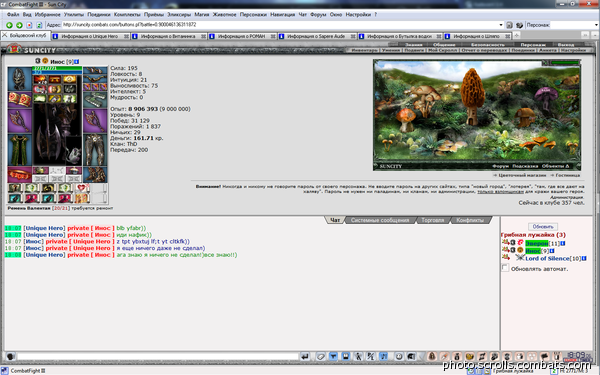Click the Зверон name in player list

pos(536,243)
